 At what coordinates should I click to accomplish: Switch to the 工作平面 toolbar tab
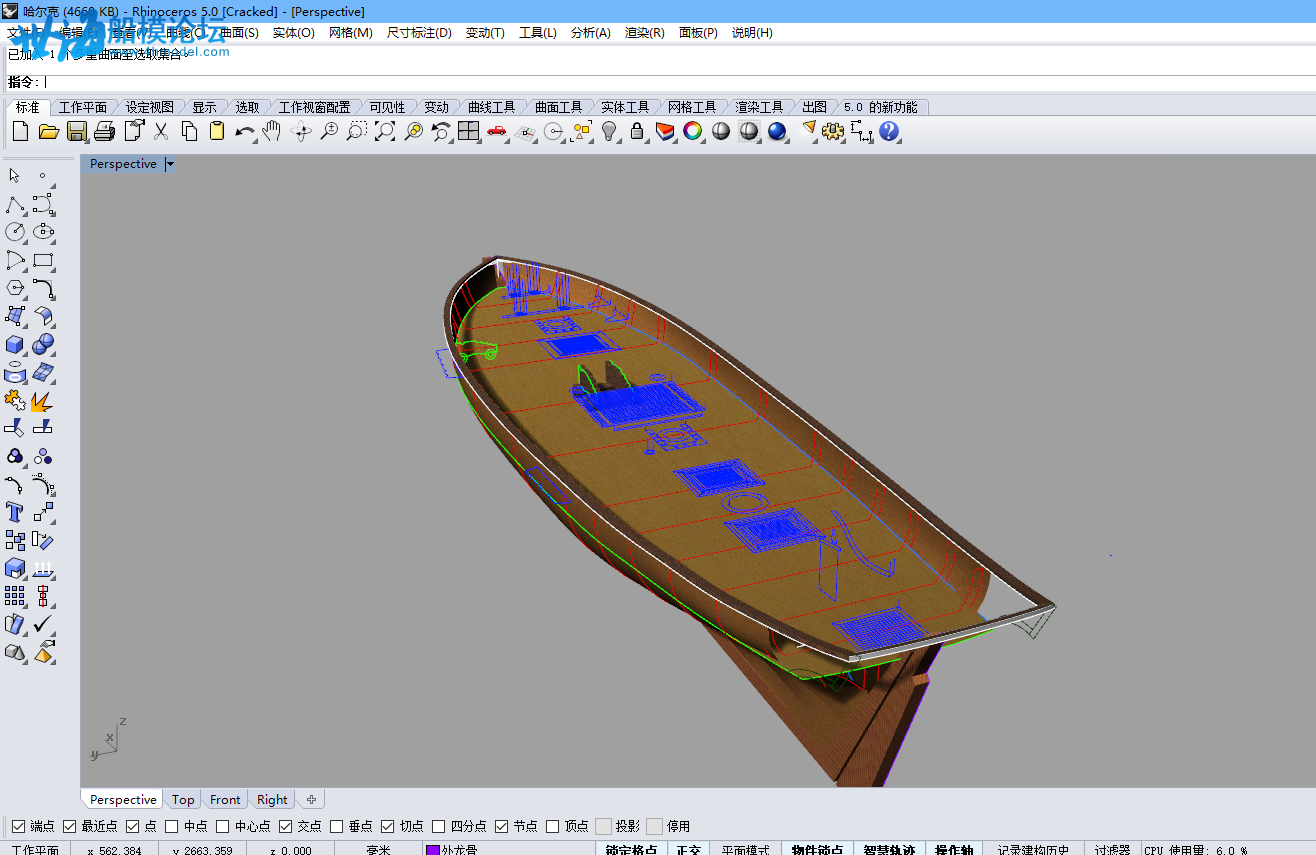pyautogui.click(x=83, y=107)
